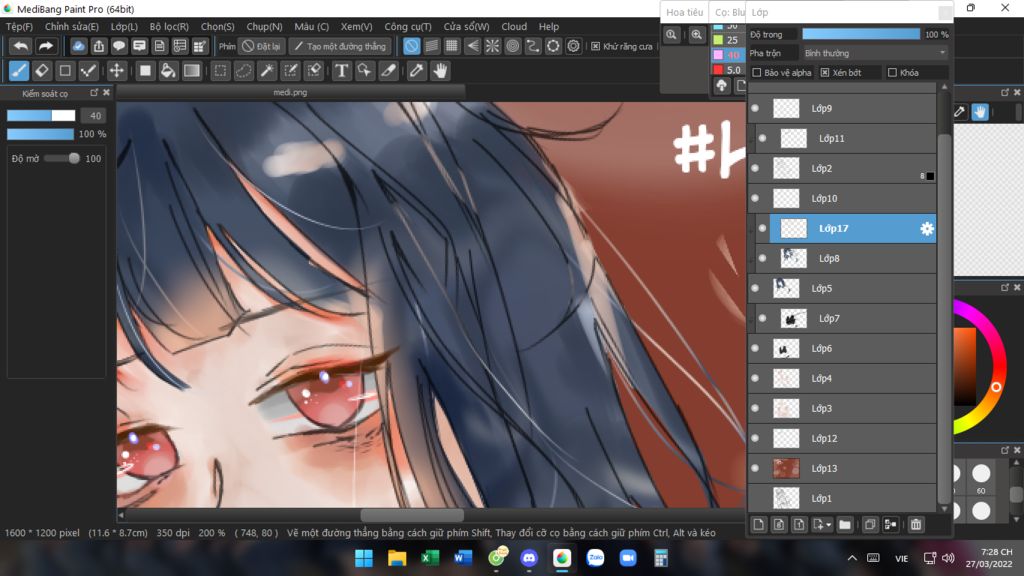This screenshot has height=576, width=1024.
Task: Toggle visibility of layer Lớp13
Action: tap(755, 468)
